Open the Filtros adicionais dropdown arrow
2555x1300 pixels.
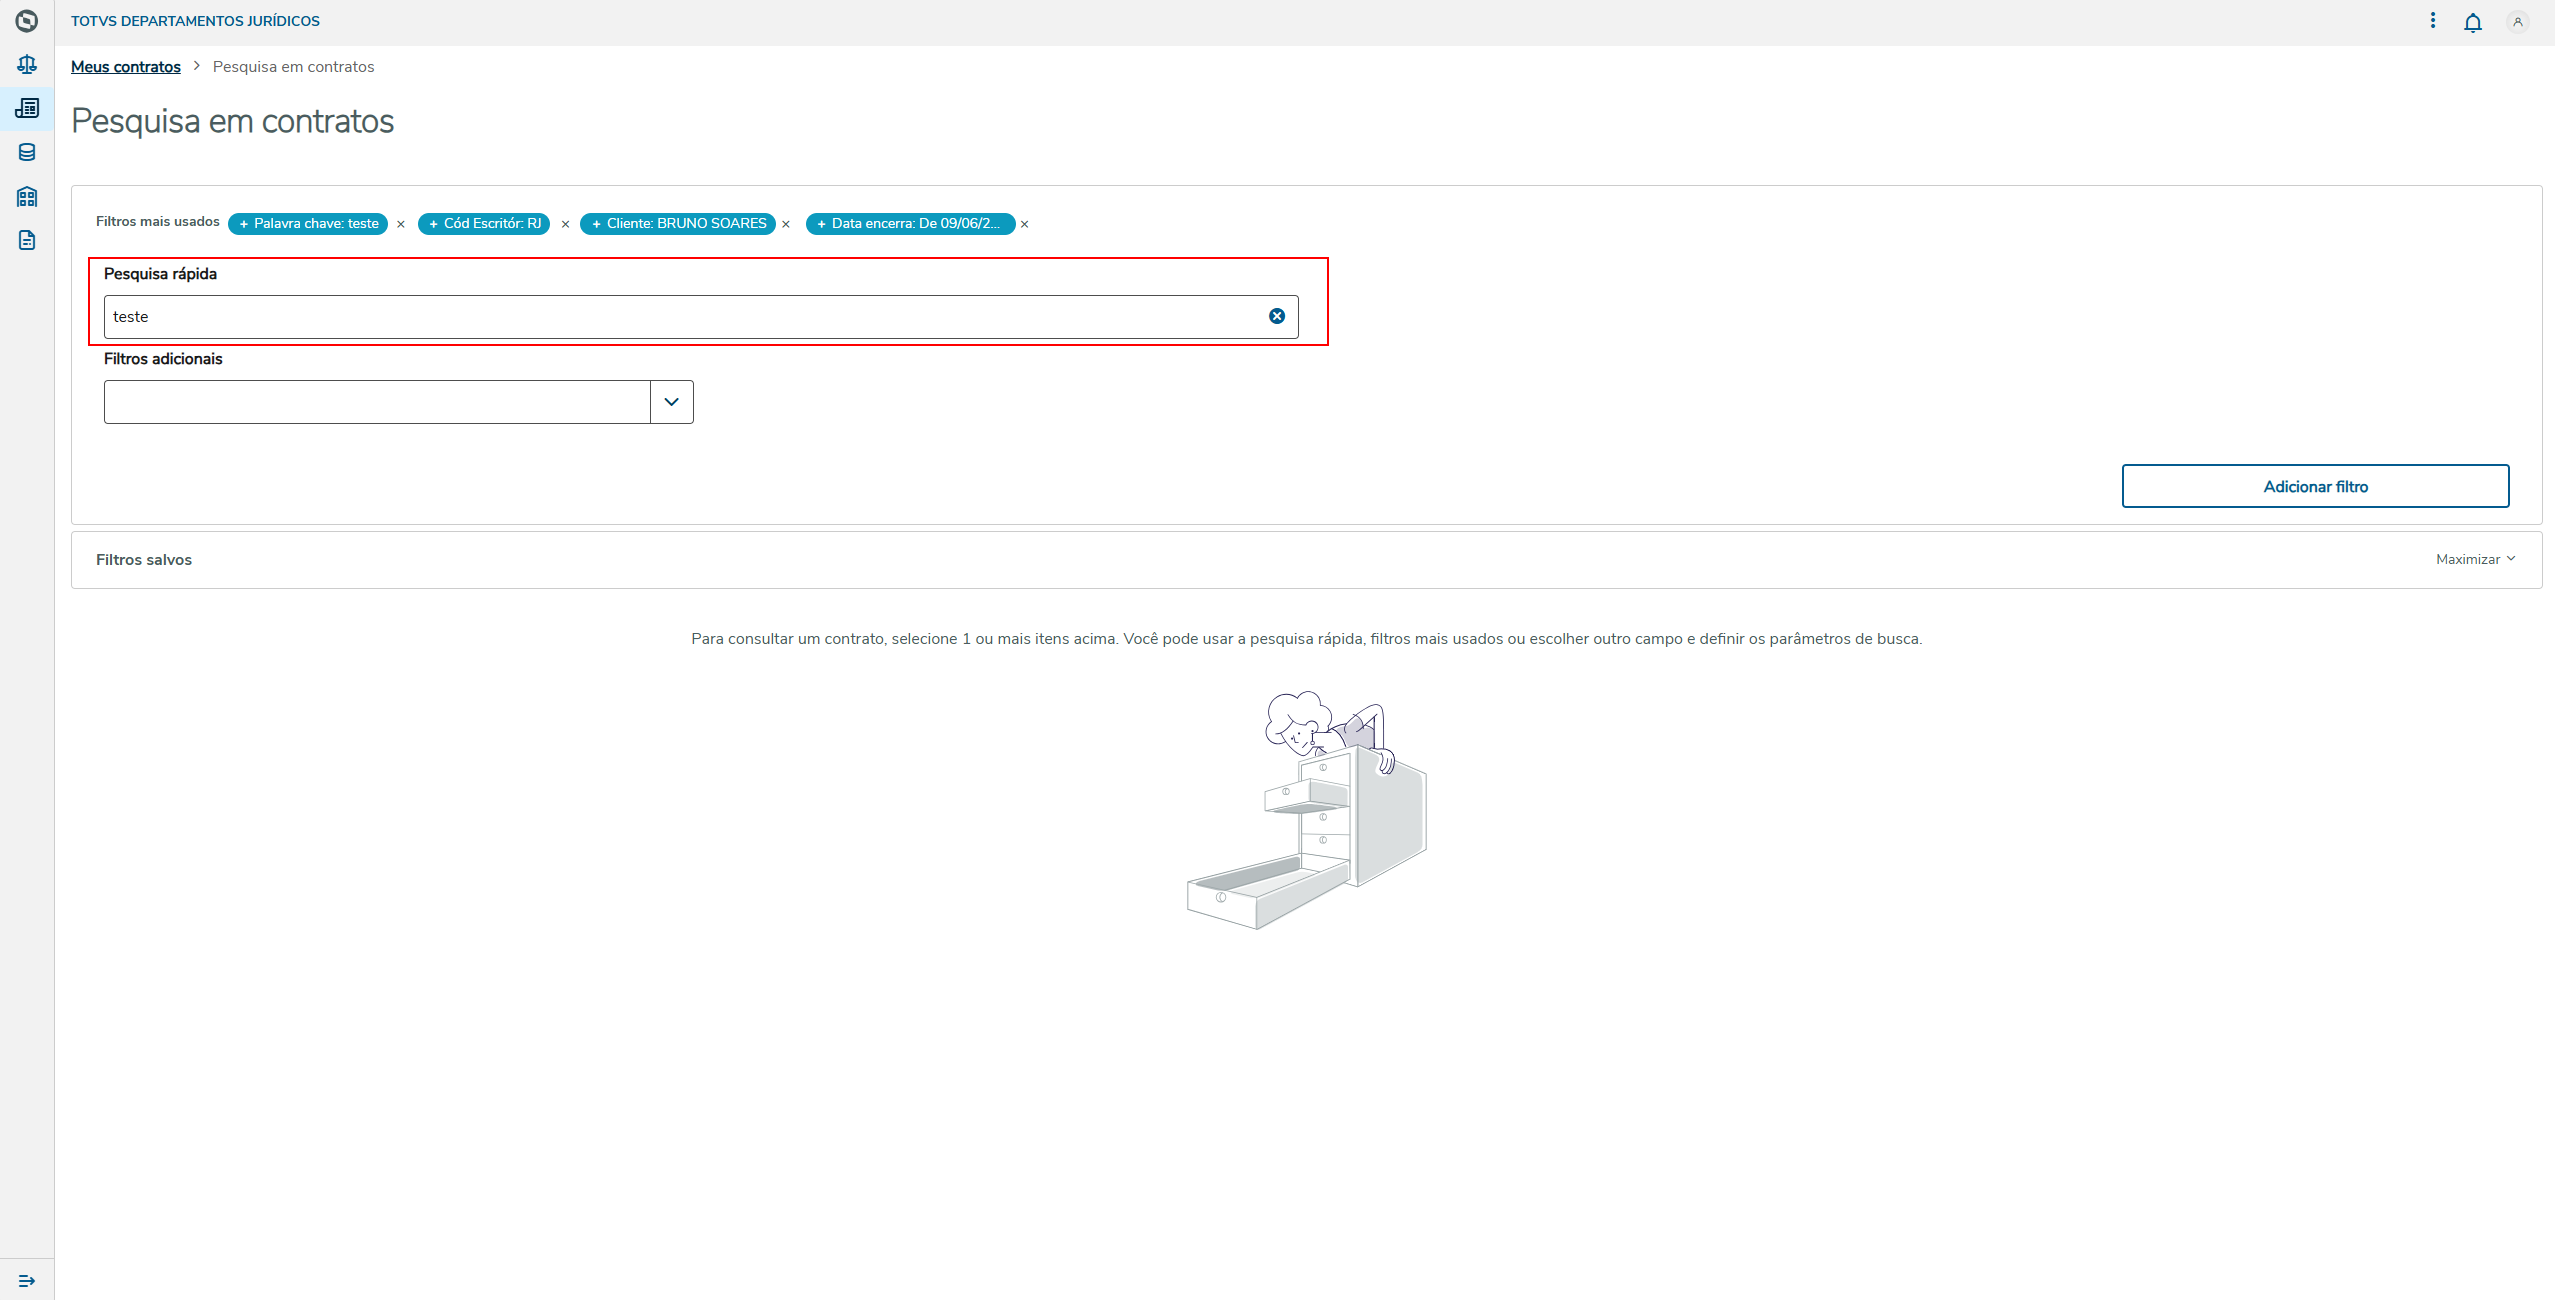pyautogui.click(x=671, y=402)
